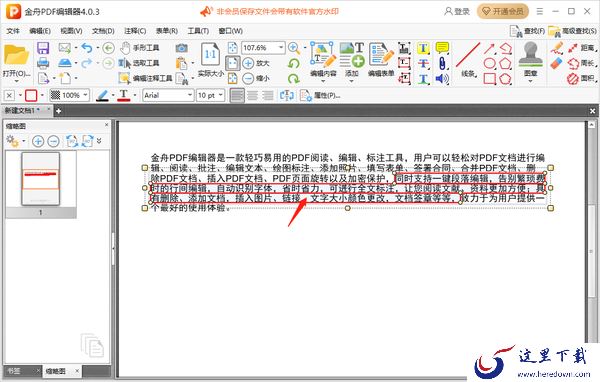Click the highlight fill color pen swatch
This screenshot has height=382, width=600.
pos(102,95)
